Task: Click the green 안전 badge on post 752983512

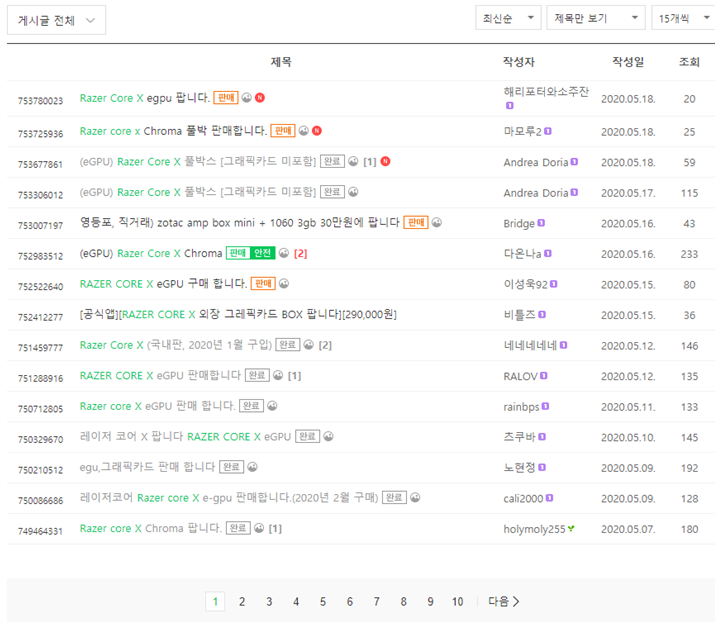Action: click(263, 253)
